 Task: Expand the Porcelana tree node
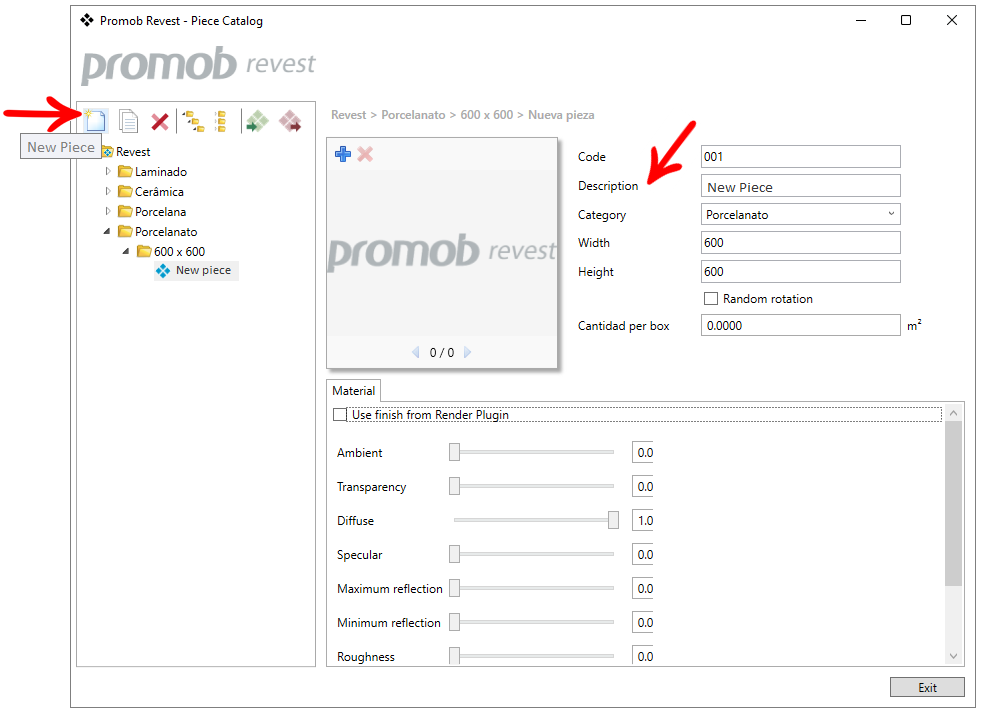pyautogui.click(x=108, y=211)
